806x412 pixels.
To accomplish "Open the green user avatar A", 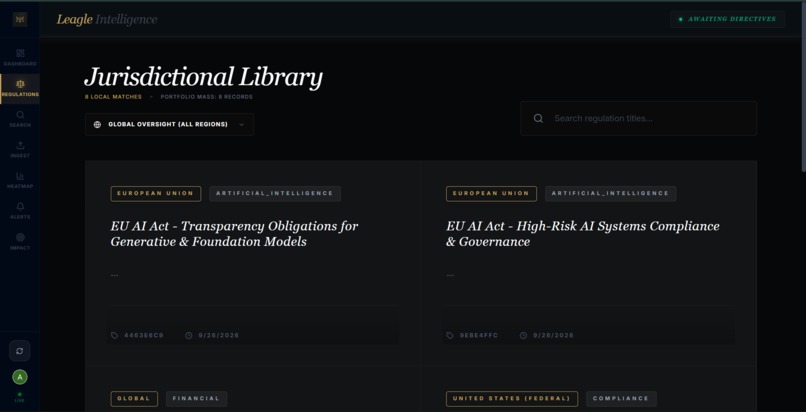I will 20,378.
